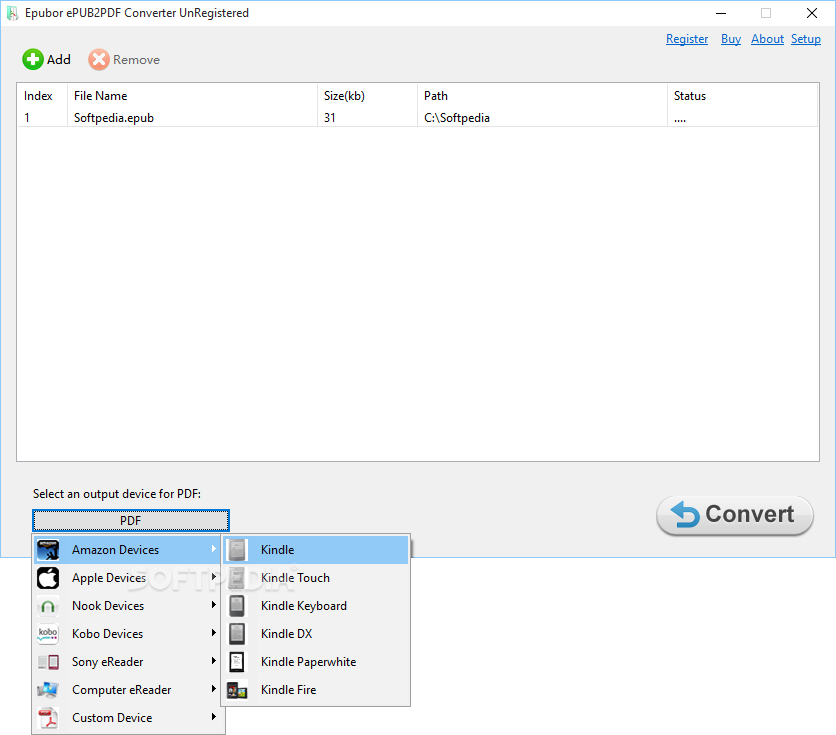The height and width of the screenshot is (735, 836).
Task: Expand Computer eReader submenu arrow
Action: tap(213, 689)
